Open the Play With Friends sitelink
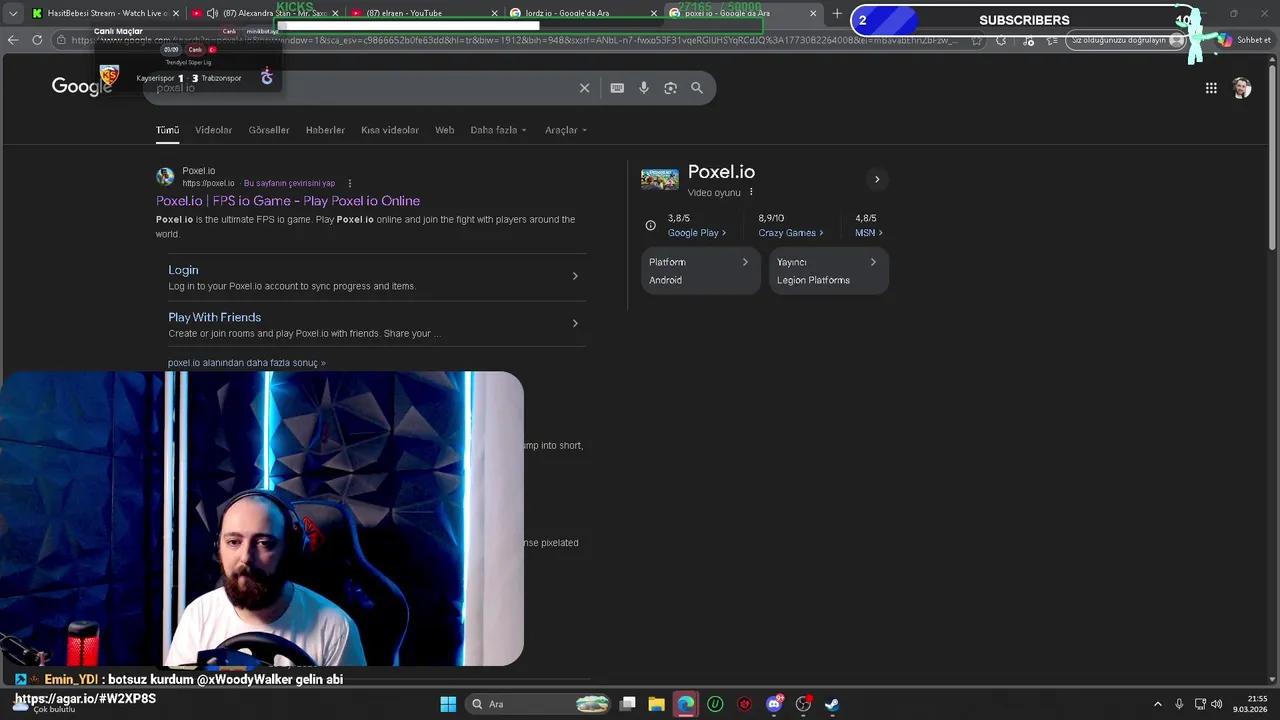The height and width of the screenshot is (720, 1280). [x=214, y=317]
